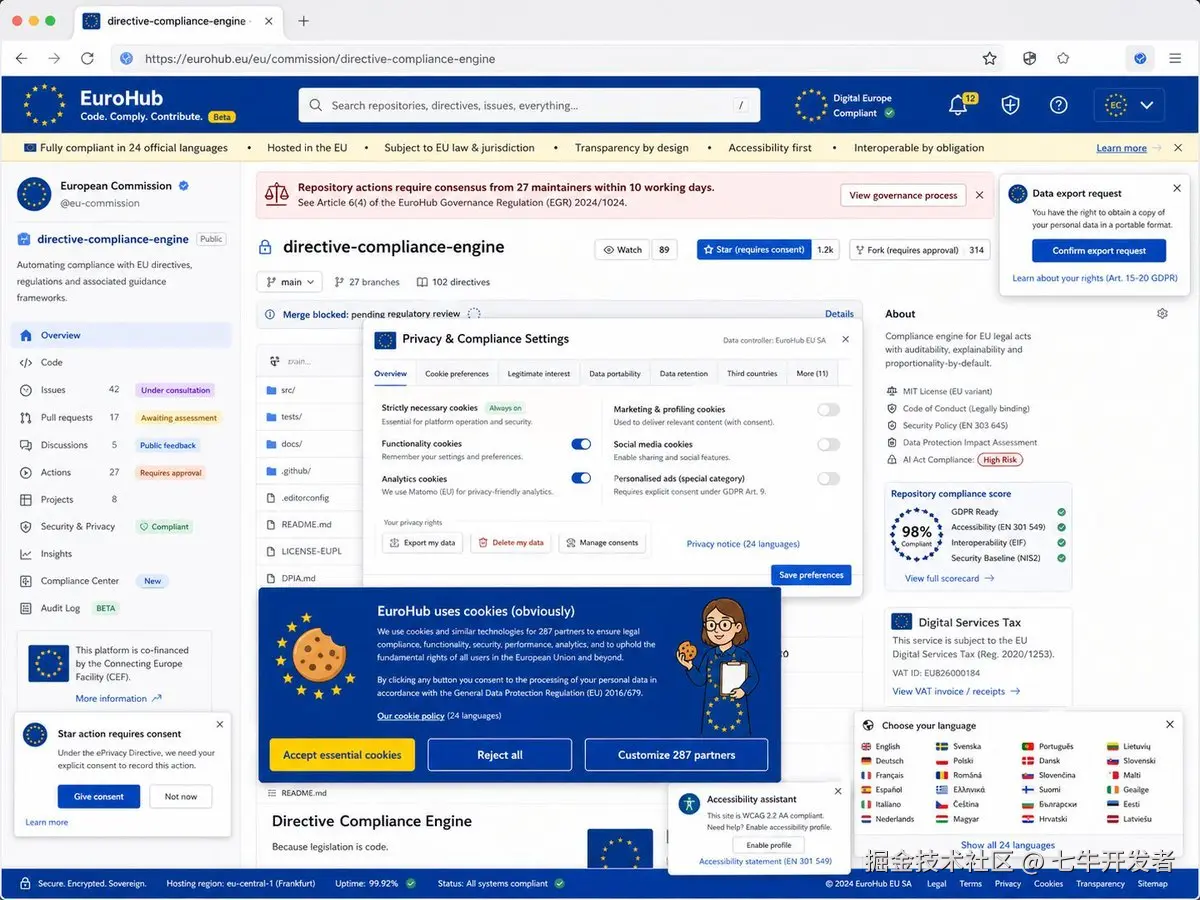Click Save preferences button
Image resolution: width=1200 pixels, height=900 pixels.
(811, 575)
